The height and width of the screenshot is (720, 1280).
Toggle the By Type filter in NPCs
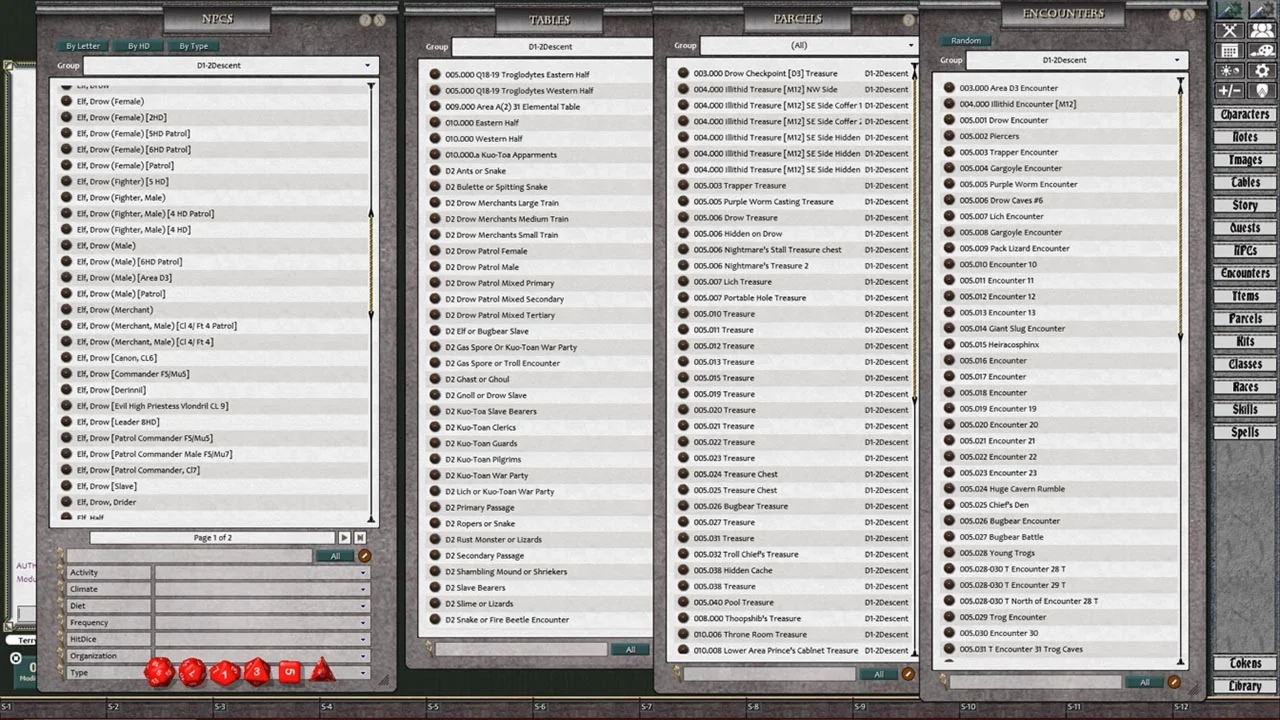click(193, 46)
